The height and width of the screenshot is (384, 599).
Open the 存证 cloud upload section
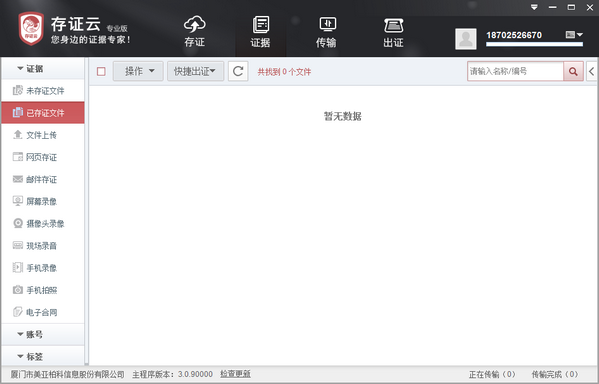tap(194, 32)
